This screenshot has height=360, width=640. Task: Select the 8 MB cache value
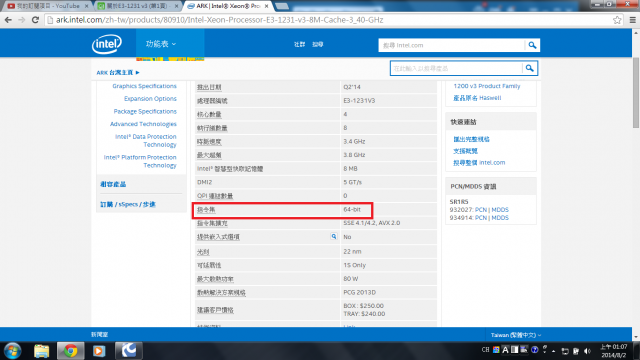click(x=350, y=169)
